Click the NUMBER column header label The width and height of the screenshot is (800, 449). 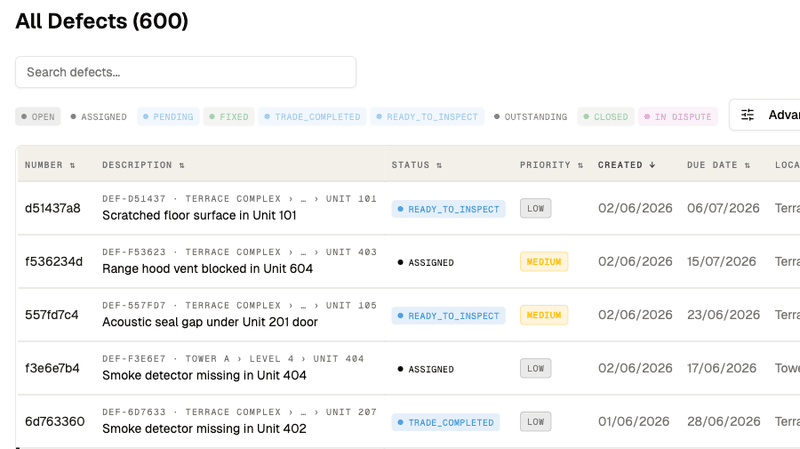43,165
